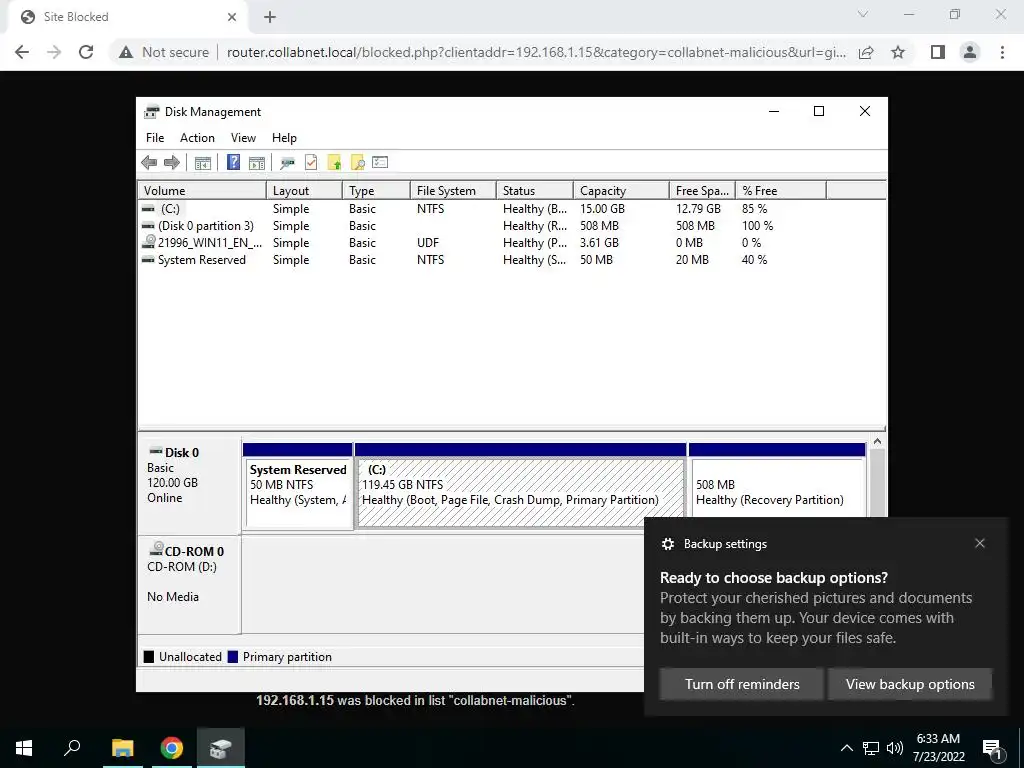1024x768 pixels.
Task: Click the yellow folder with magnifier icon
Action: (x=357, y=163)
